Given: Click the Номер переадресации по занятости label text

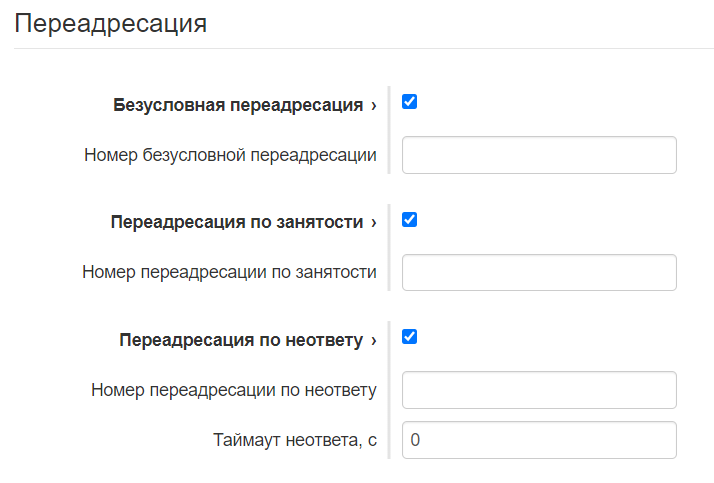Looking at the screenshot, I should [x=229, y=272].
